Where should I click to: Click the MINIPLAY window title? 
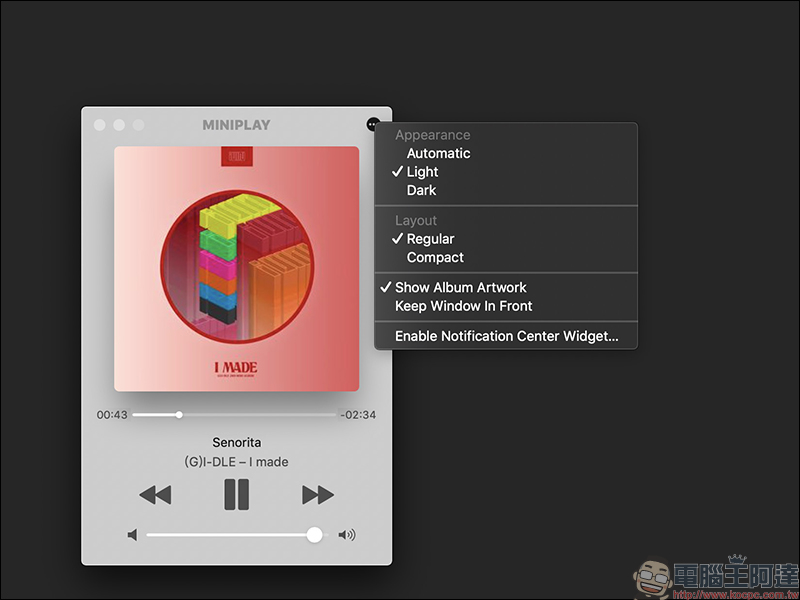pyautogui.click(x=236, y=125)
